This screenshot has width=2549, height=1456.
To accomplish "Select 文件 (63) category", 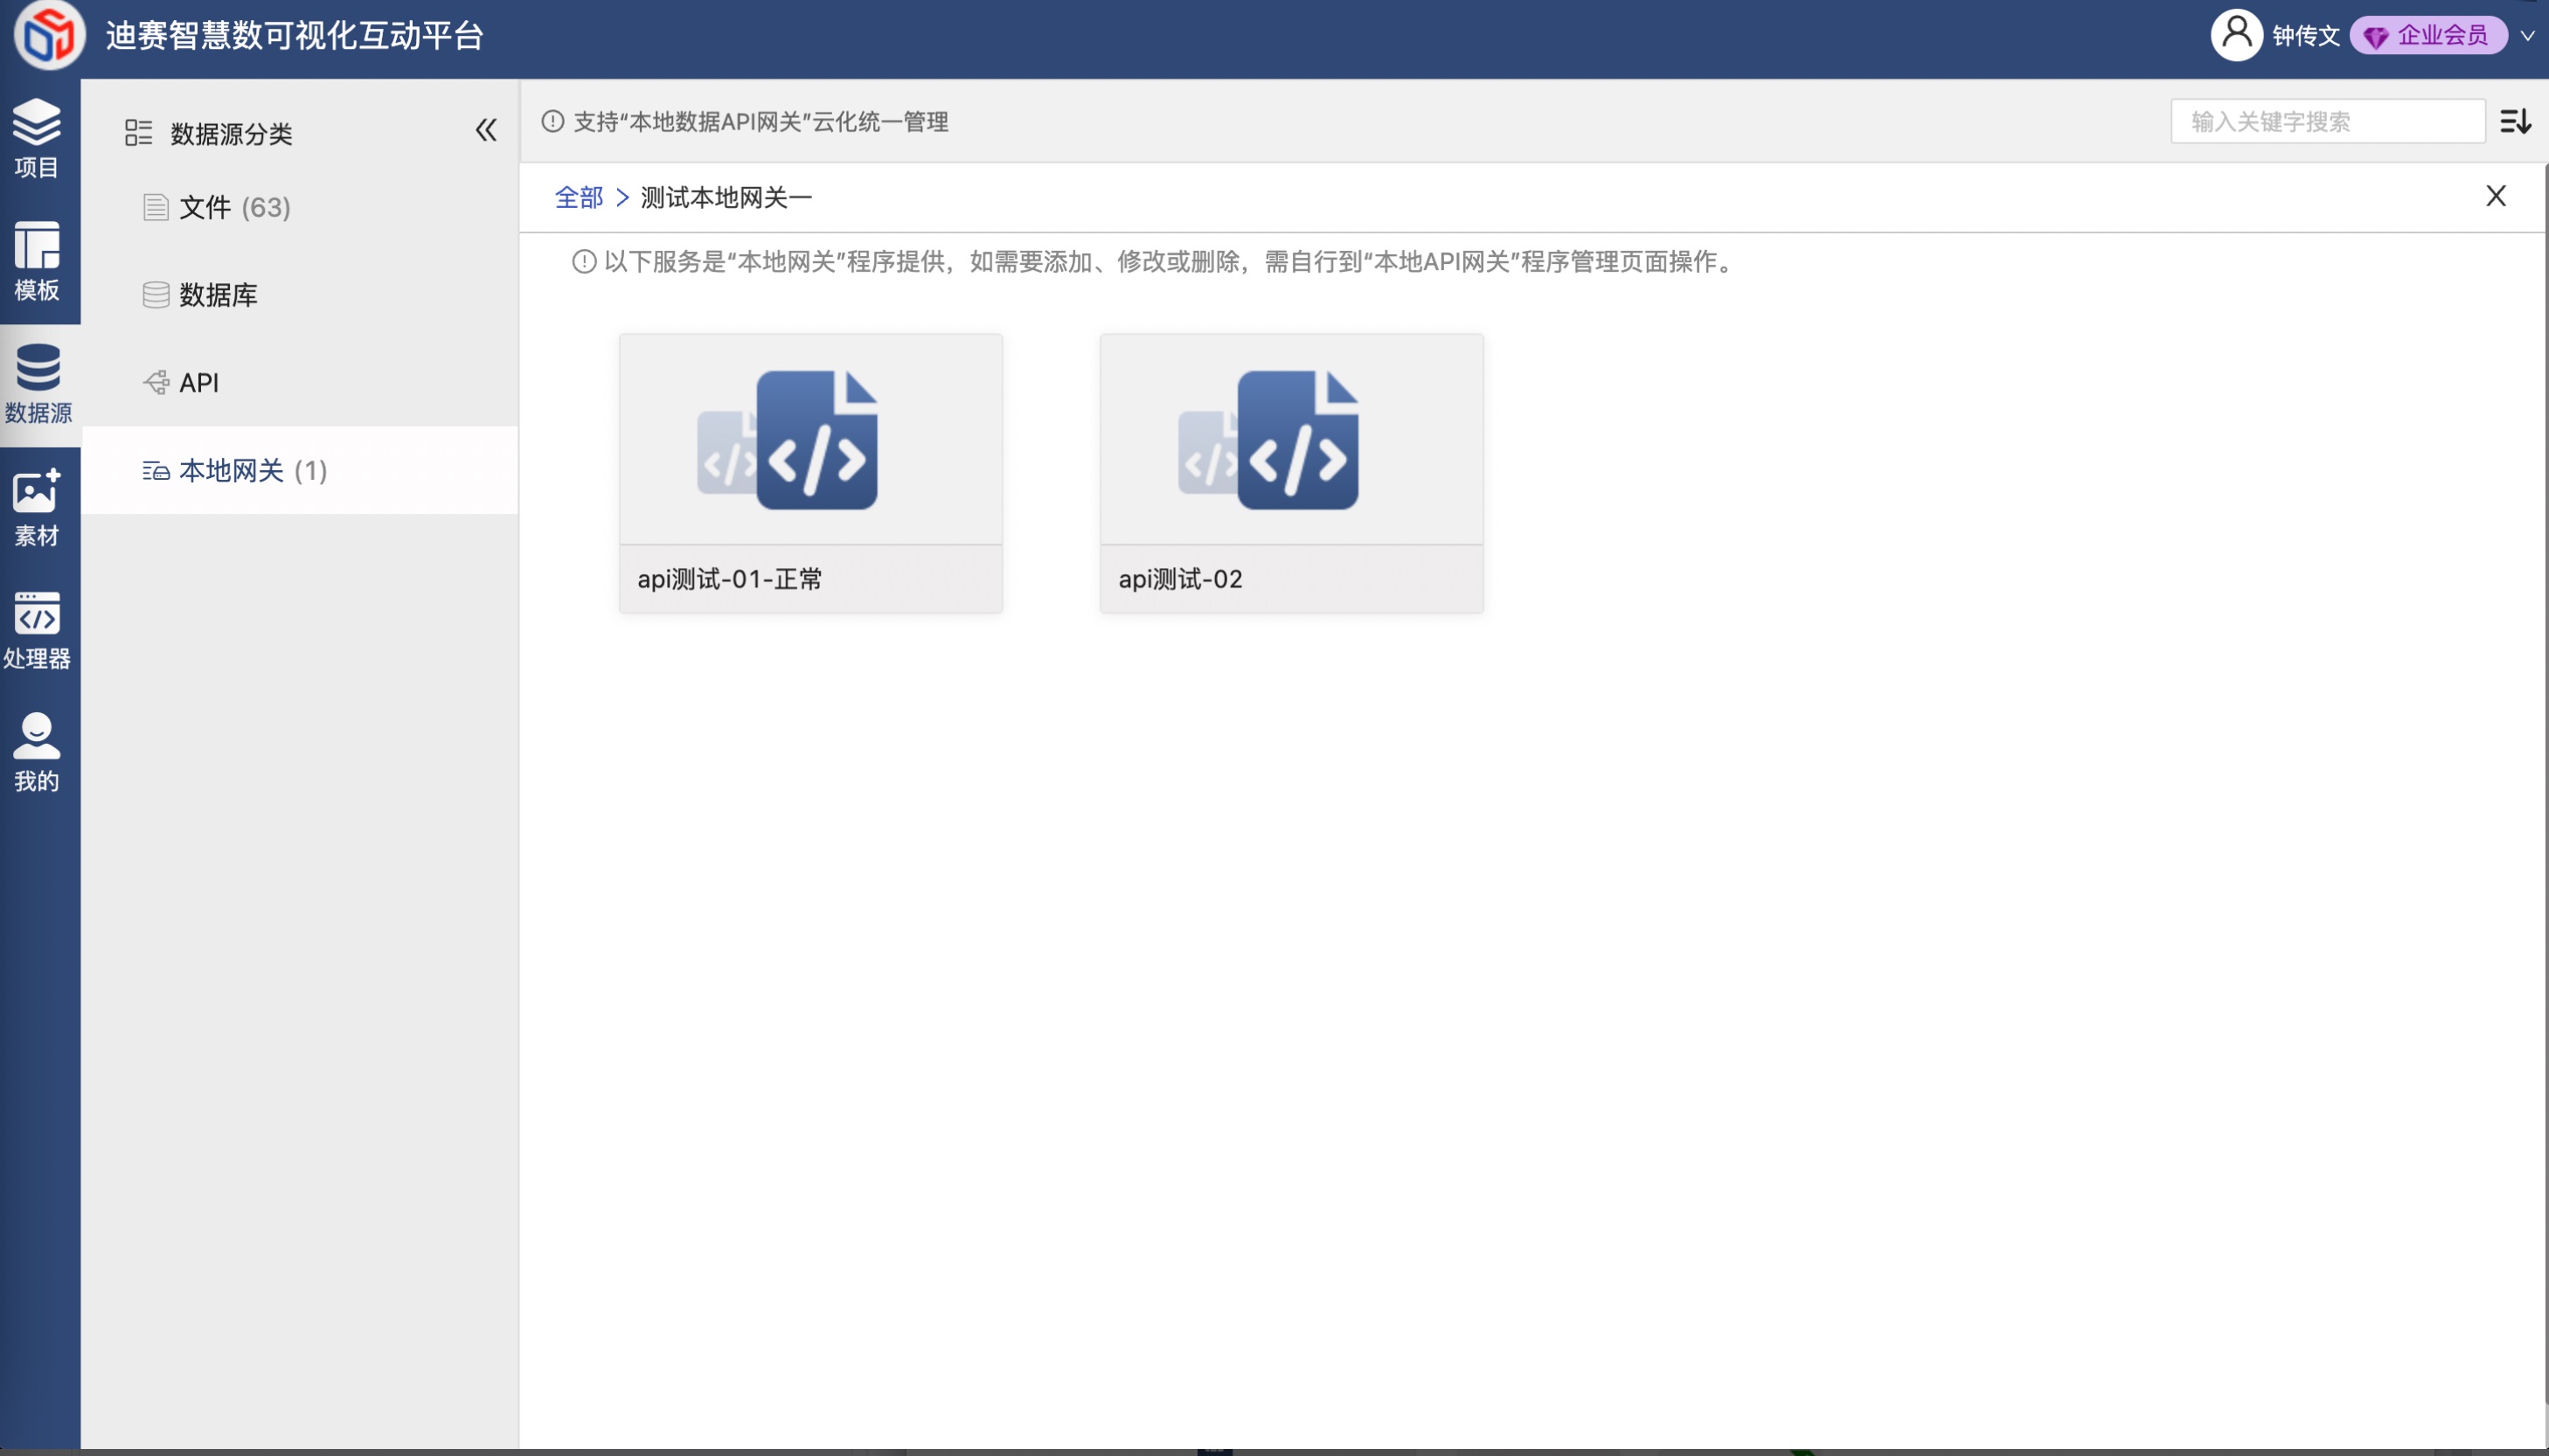I will pyautogui.click(x=234, y=208).
